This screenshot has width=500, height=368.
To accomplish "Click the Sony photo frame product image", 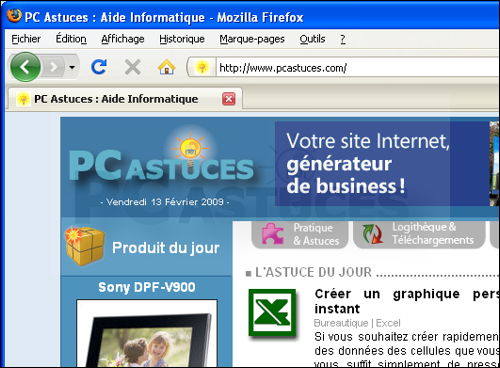I will point(147,333).
